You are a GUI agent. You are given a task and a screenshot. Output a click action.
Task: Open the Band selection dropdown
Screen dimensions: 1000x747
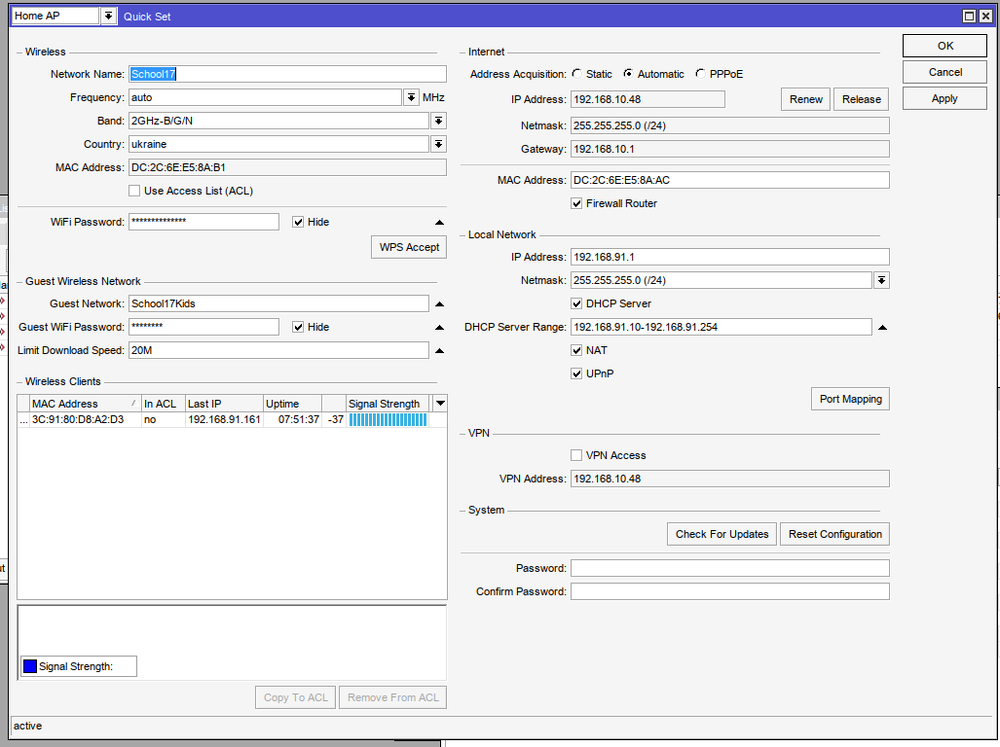point(438,121)
